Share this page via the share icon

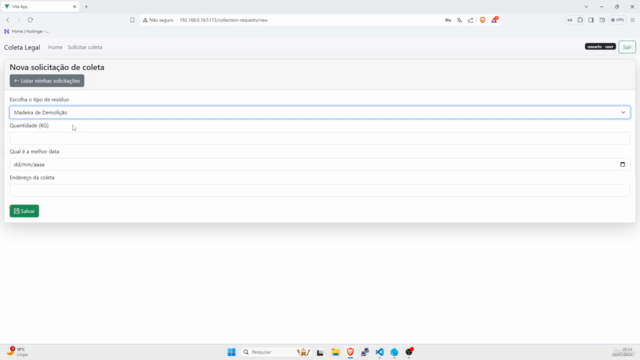pyautogui.click(x=471, y=20)
